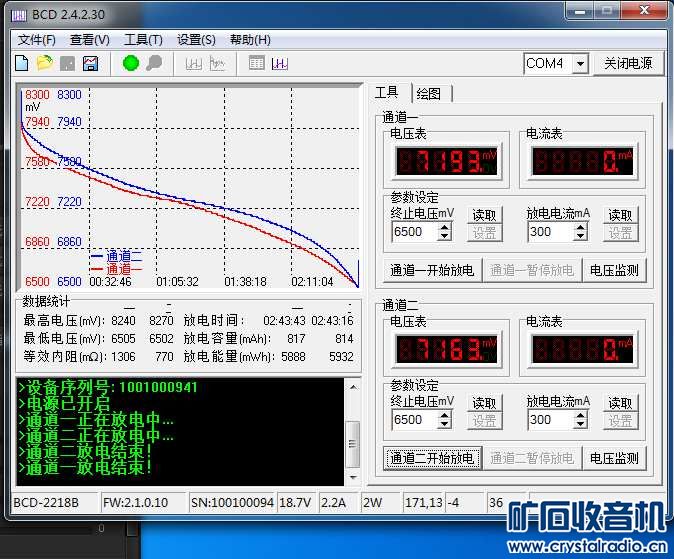Decrease channel two cutoff voltage with down arrow
This screenshot has width=674, height=559.
[445, 424]
